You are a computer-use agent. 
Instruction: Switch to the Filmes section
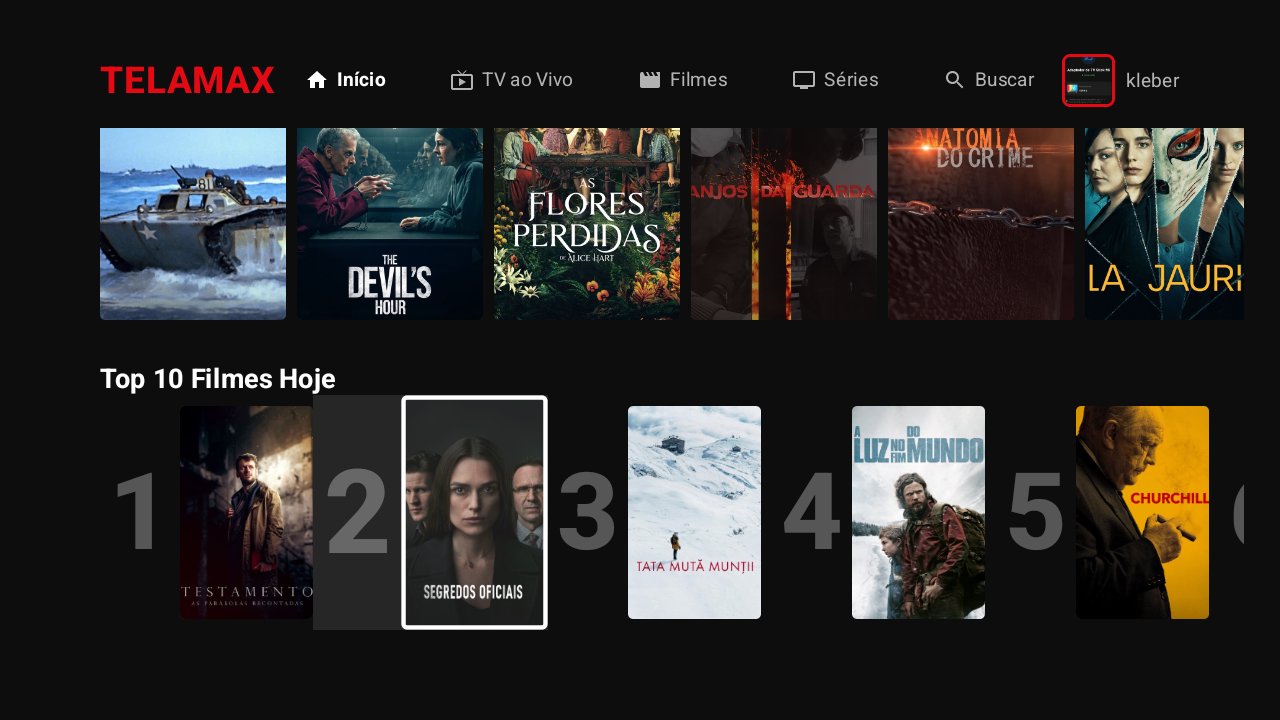click(684, 80)
